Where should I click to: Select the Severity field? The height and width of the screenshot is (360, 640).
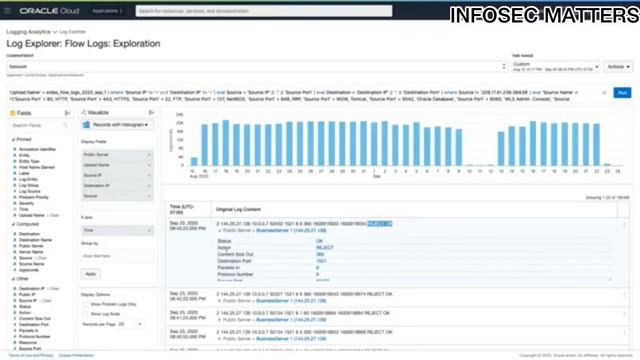coord(27,203)
